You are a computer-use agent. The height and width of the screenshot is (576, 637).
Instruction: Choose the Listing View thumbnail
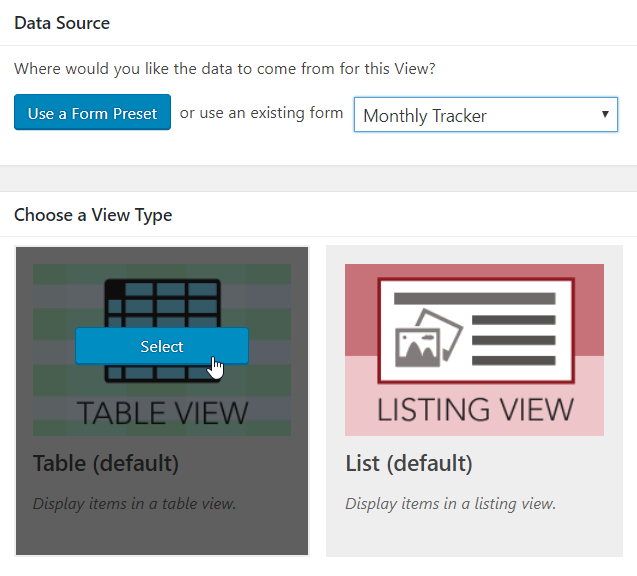(474, 350)
